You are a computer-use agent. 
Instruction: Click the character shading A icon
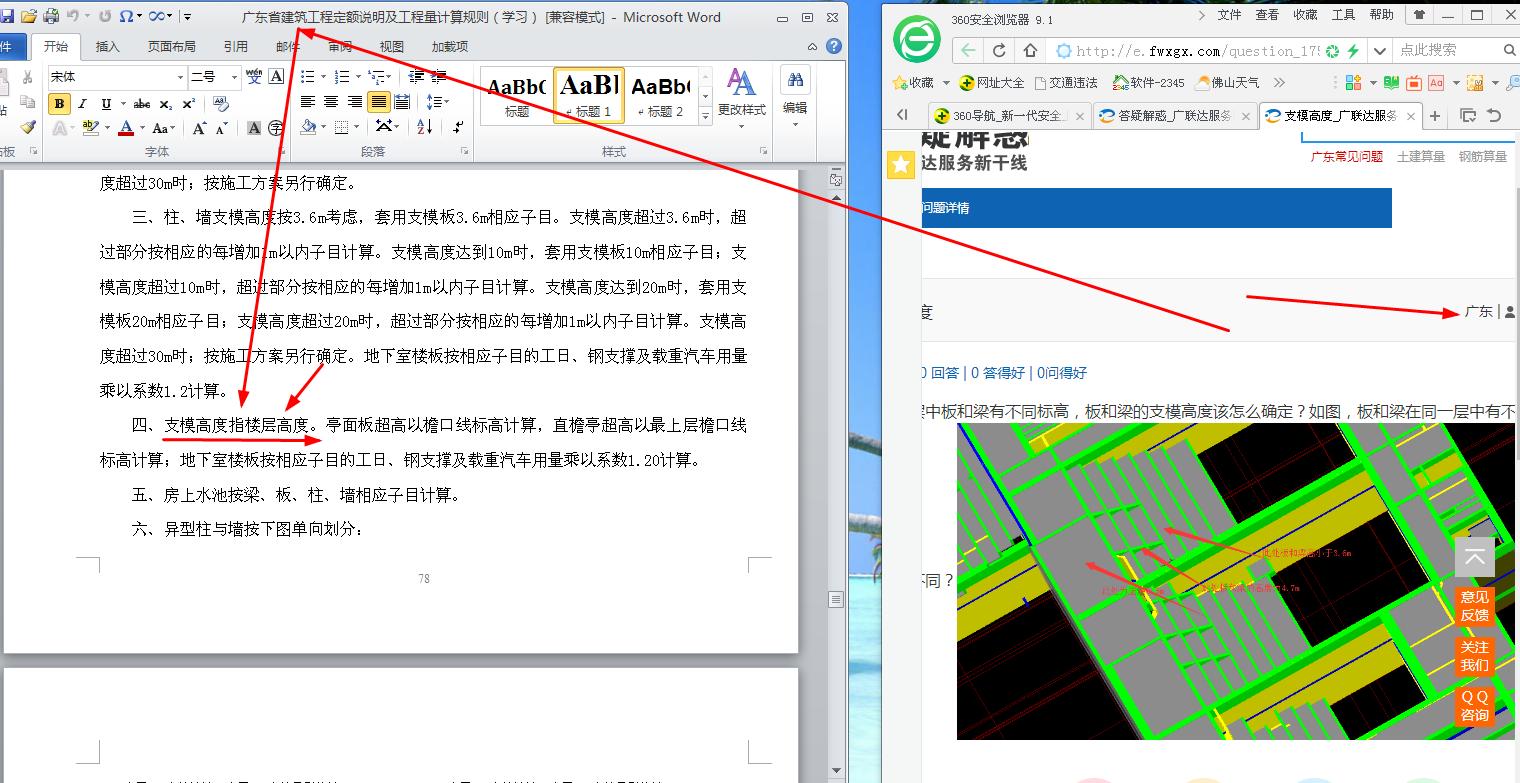pos(254,128)
